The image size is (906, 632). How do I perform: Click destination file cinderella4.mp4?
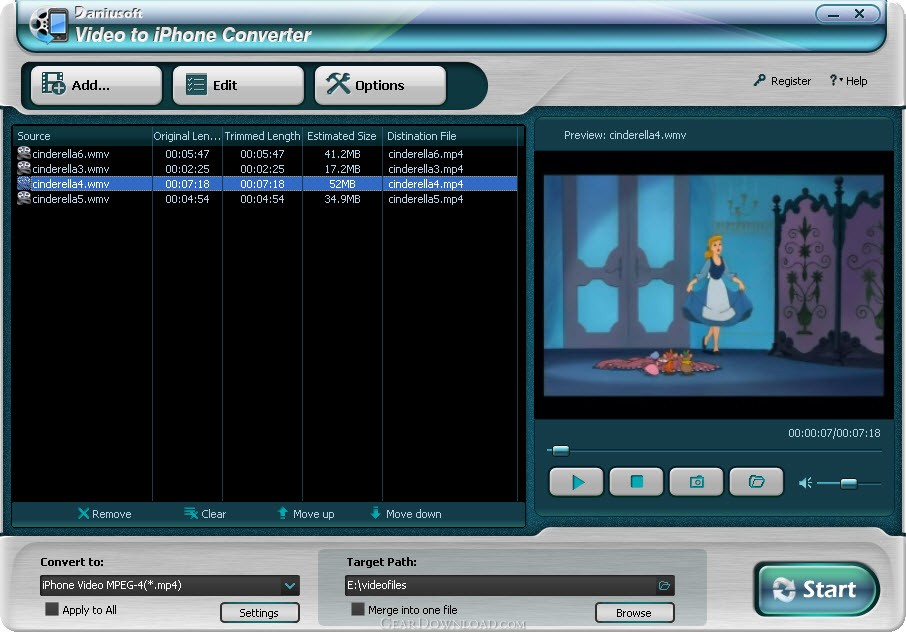pos(426,184)
